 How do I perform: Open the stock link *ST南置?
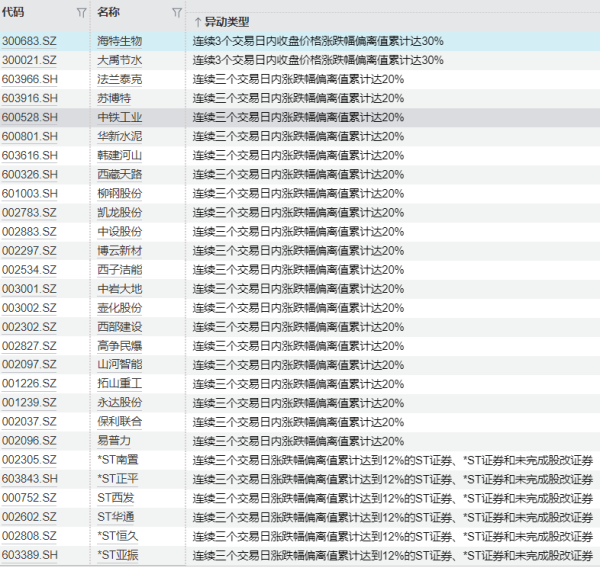pyautogui.click(x=118, y=459)
